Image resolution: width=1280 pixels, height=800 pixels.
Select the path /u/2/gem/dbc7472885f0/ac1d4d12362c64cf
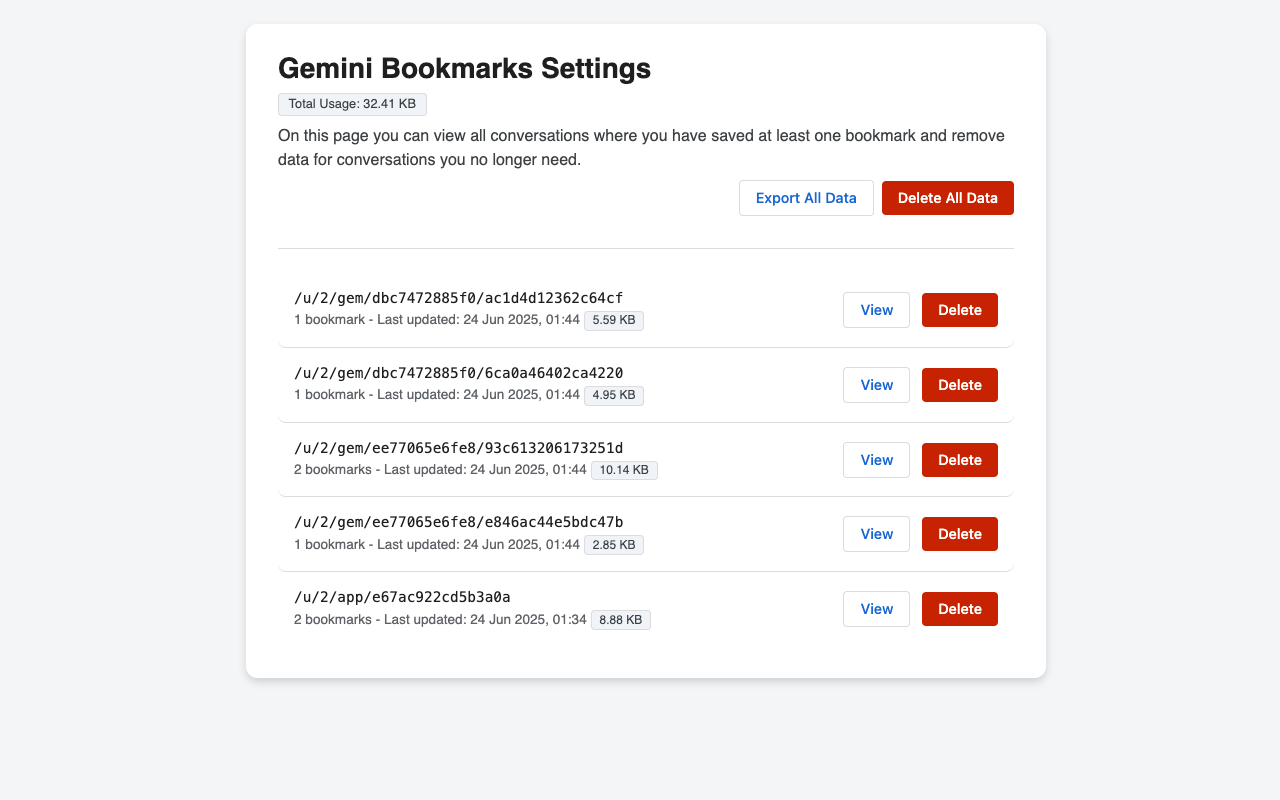pyautogui.click(x=459, y=298)
